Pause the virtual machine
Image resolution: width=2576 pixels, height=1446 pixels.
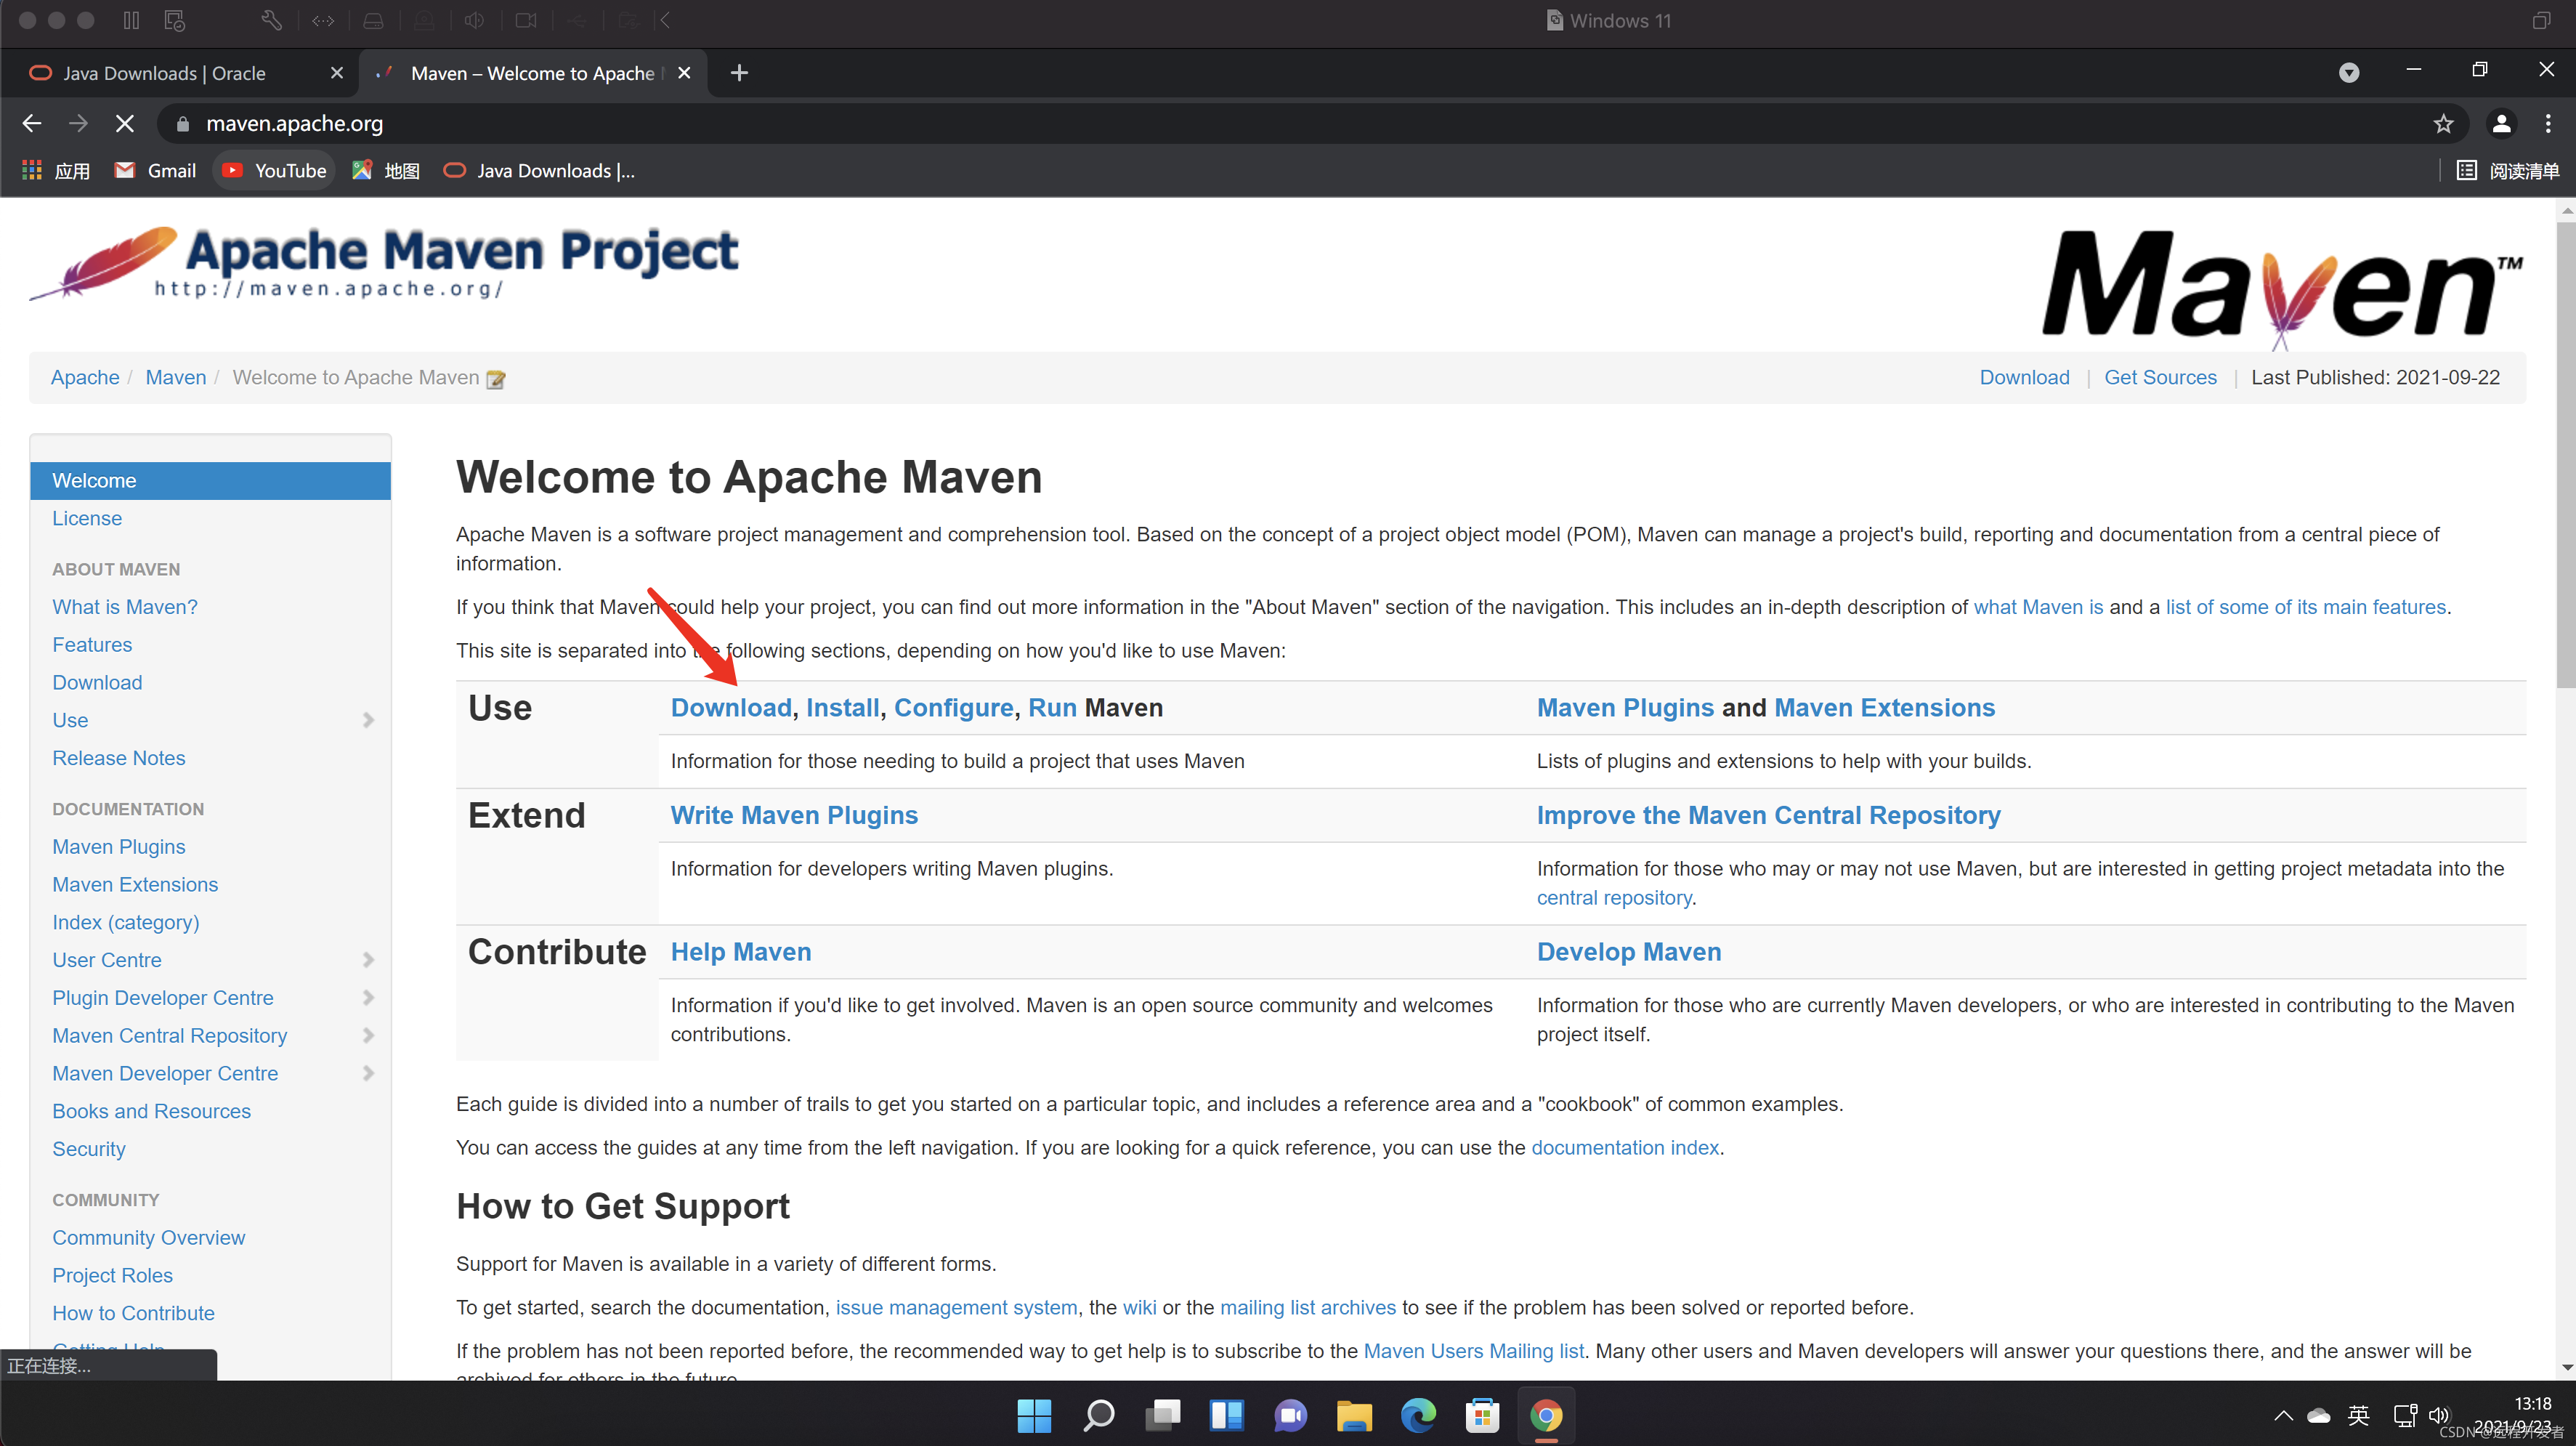tap(131, 20)
